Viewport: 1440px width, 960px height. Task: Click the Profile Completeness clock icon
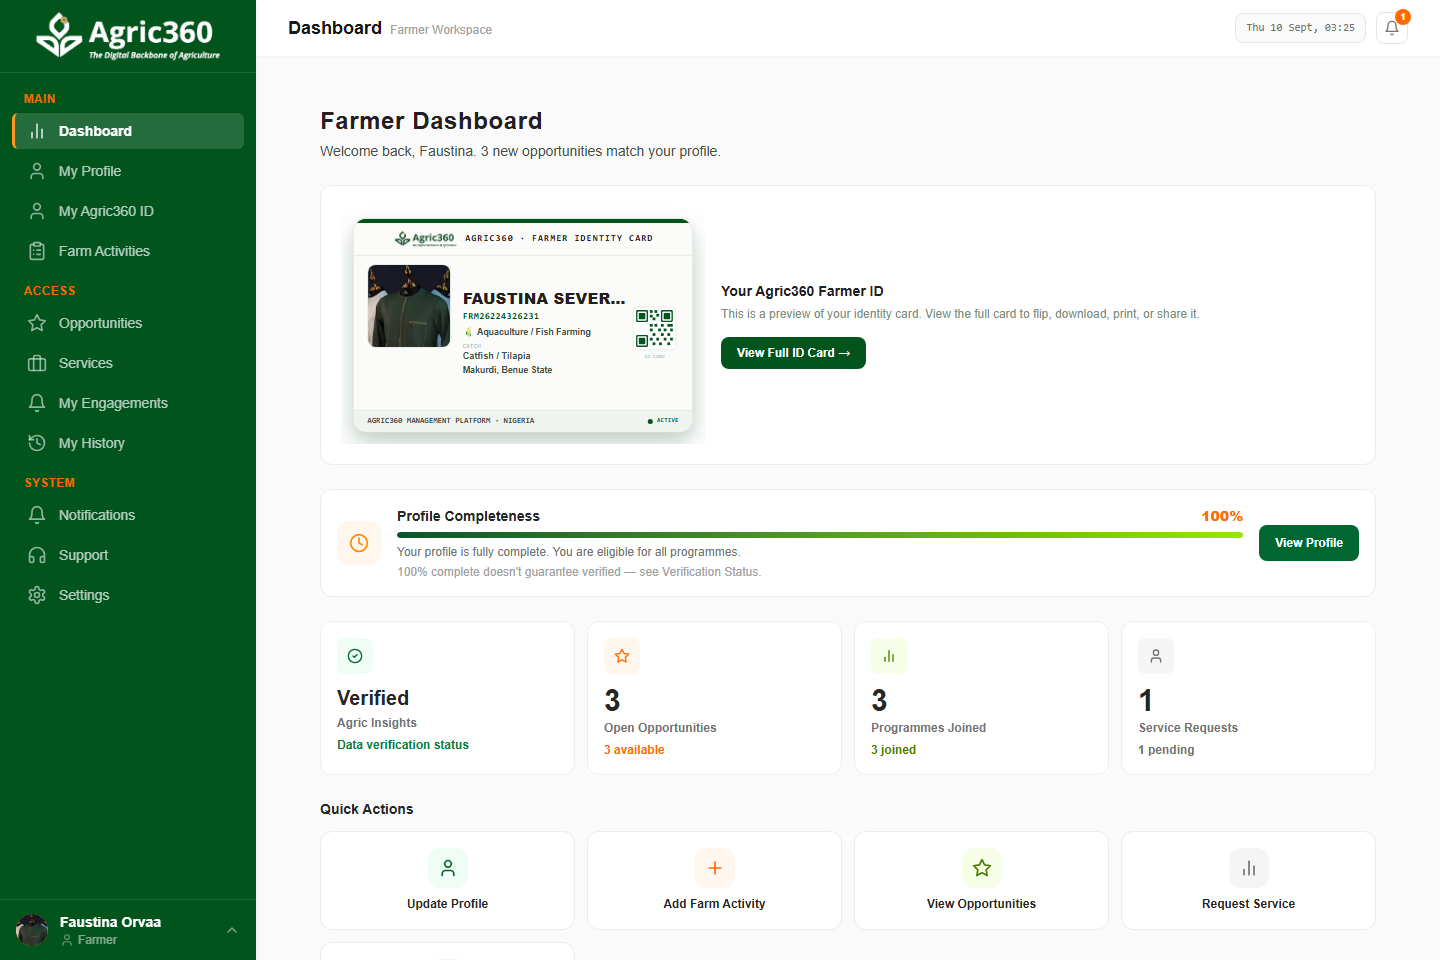pyautogui.click(x=359, y=543)
